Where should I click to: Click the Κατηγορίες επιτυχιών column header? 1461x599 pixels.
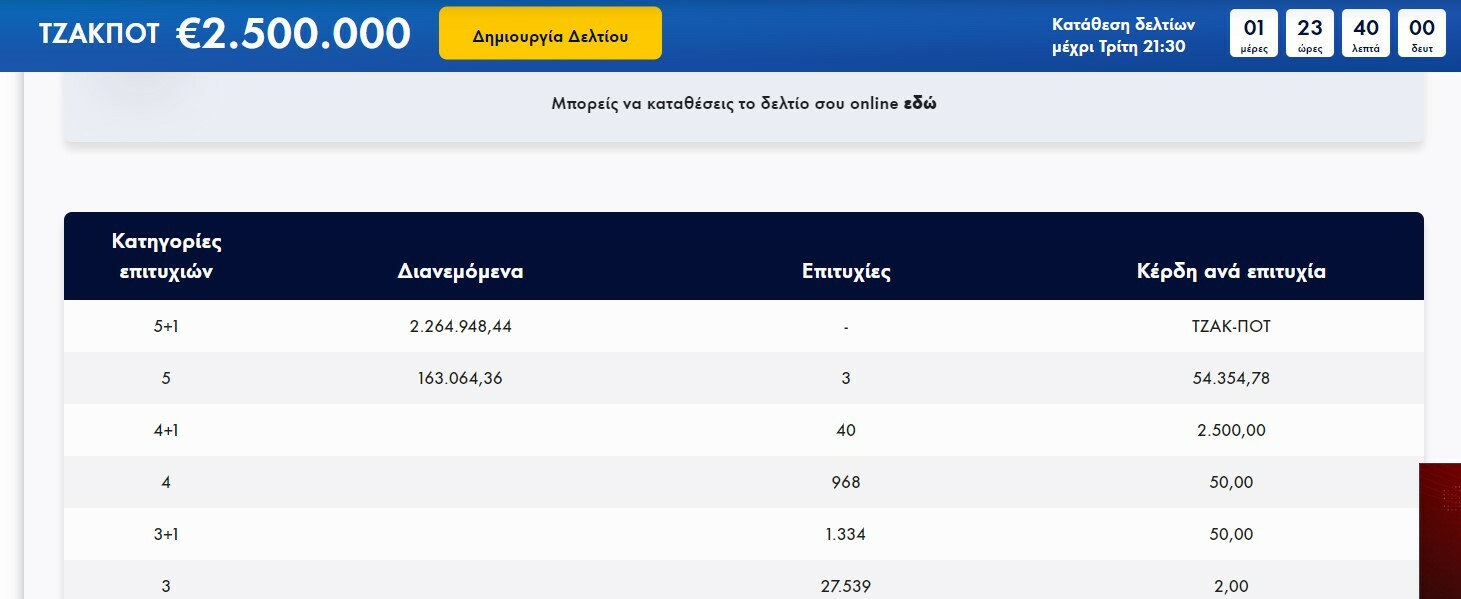pyautogui.click(x=166, y=256)
